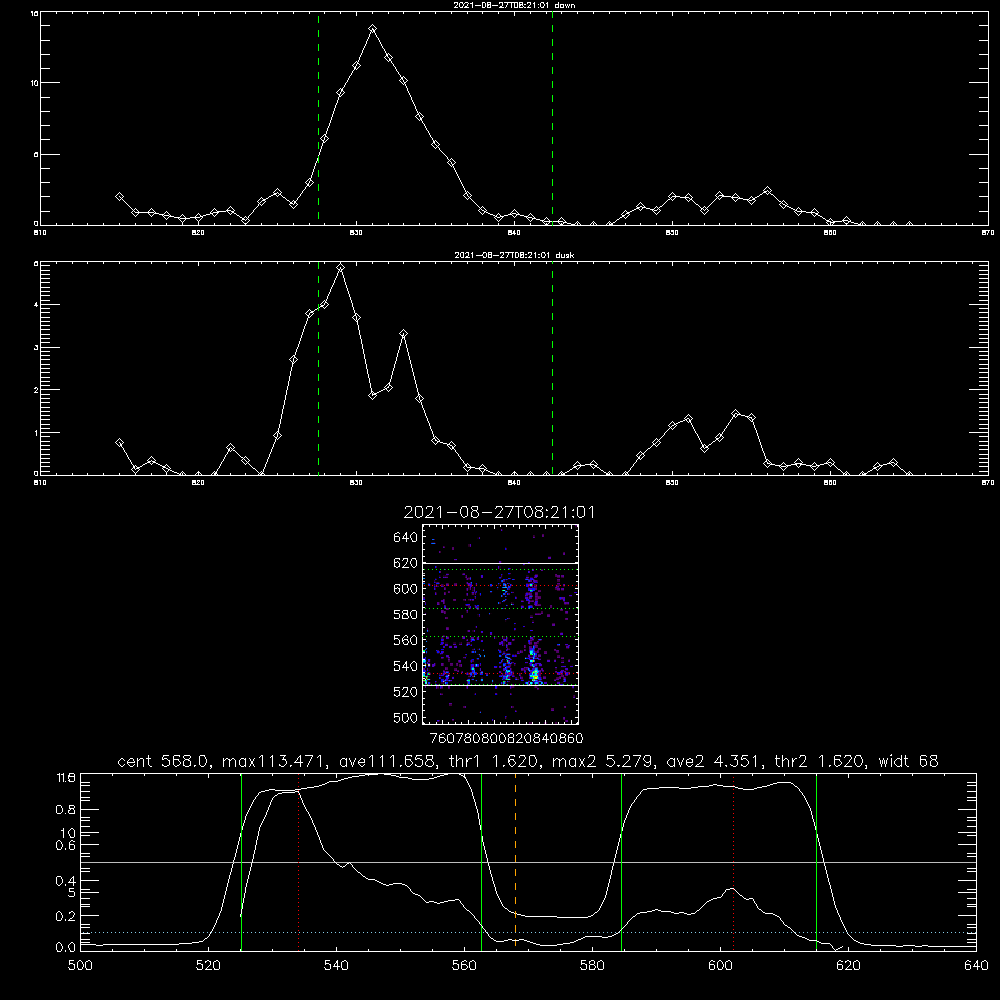
Task: Click the 540 x-axis label on bottom plot
Action: point(336,966)
